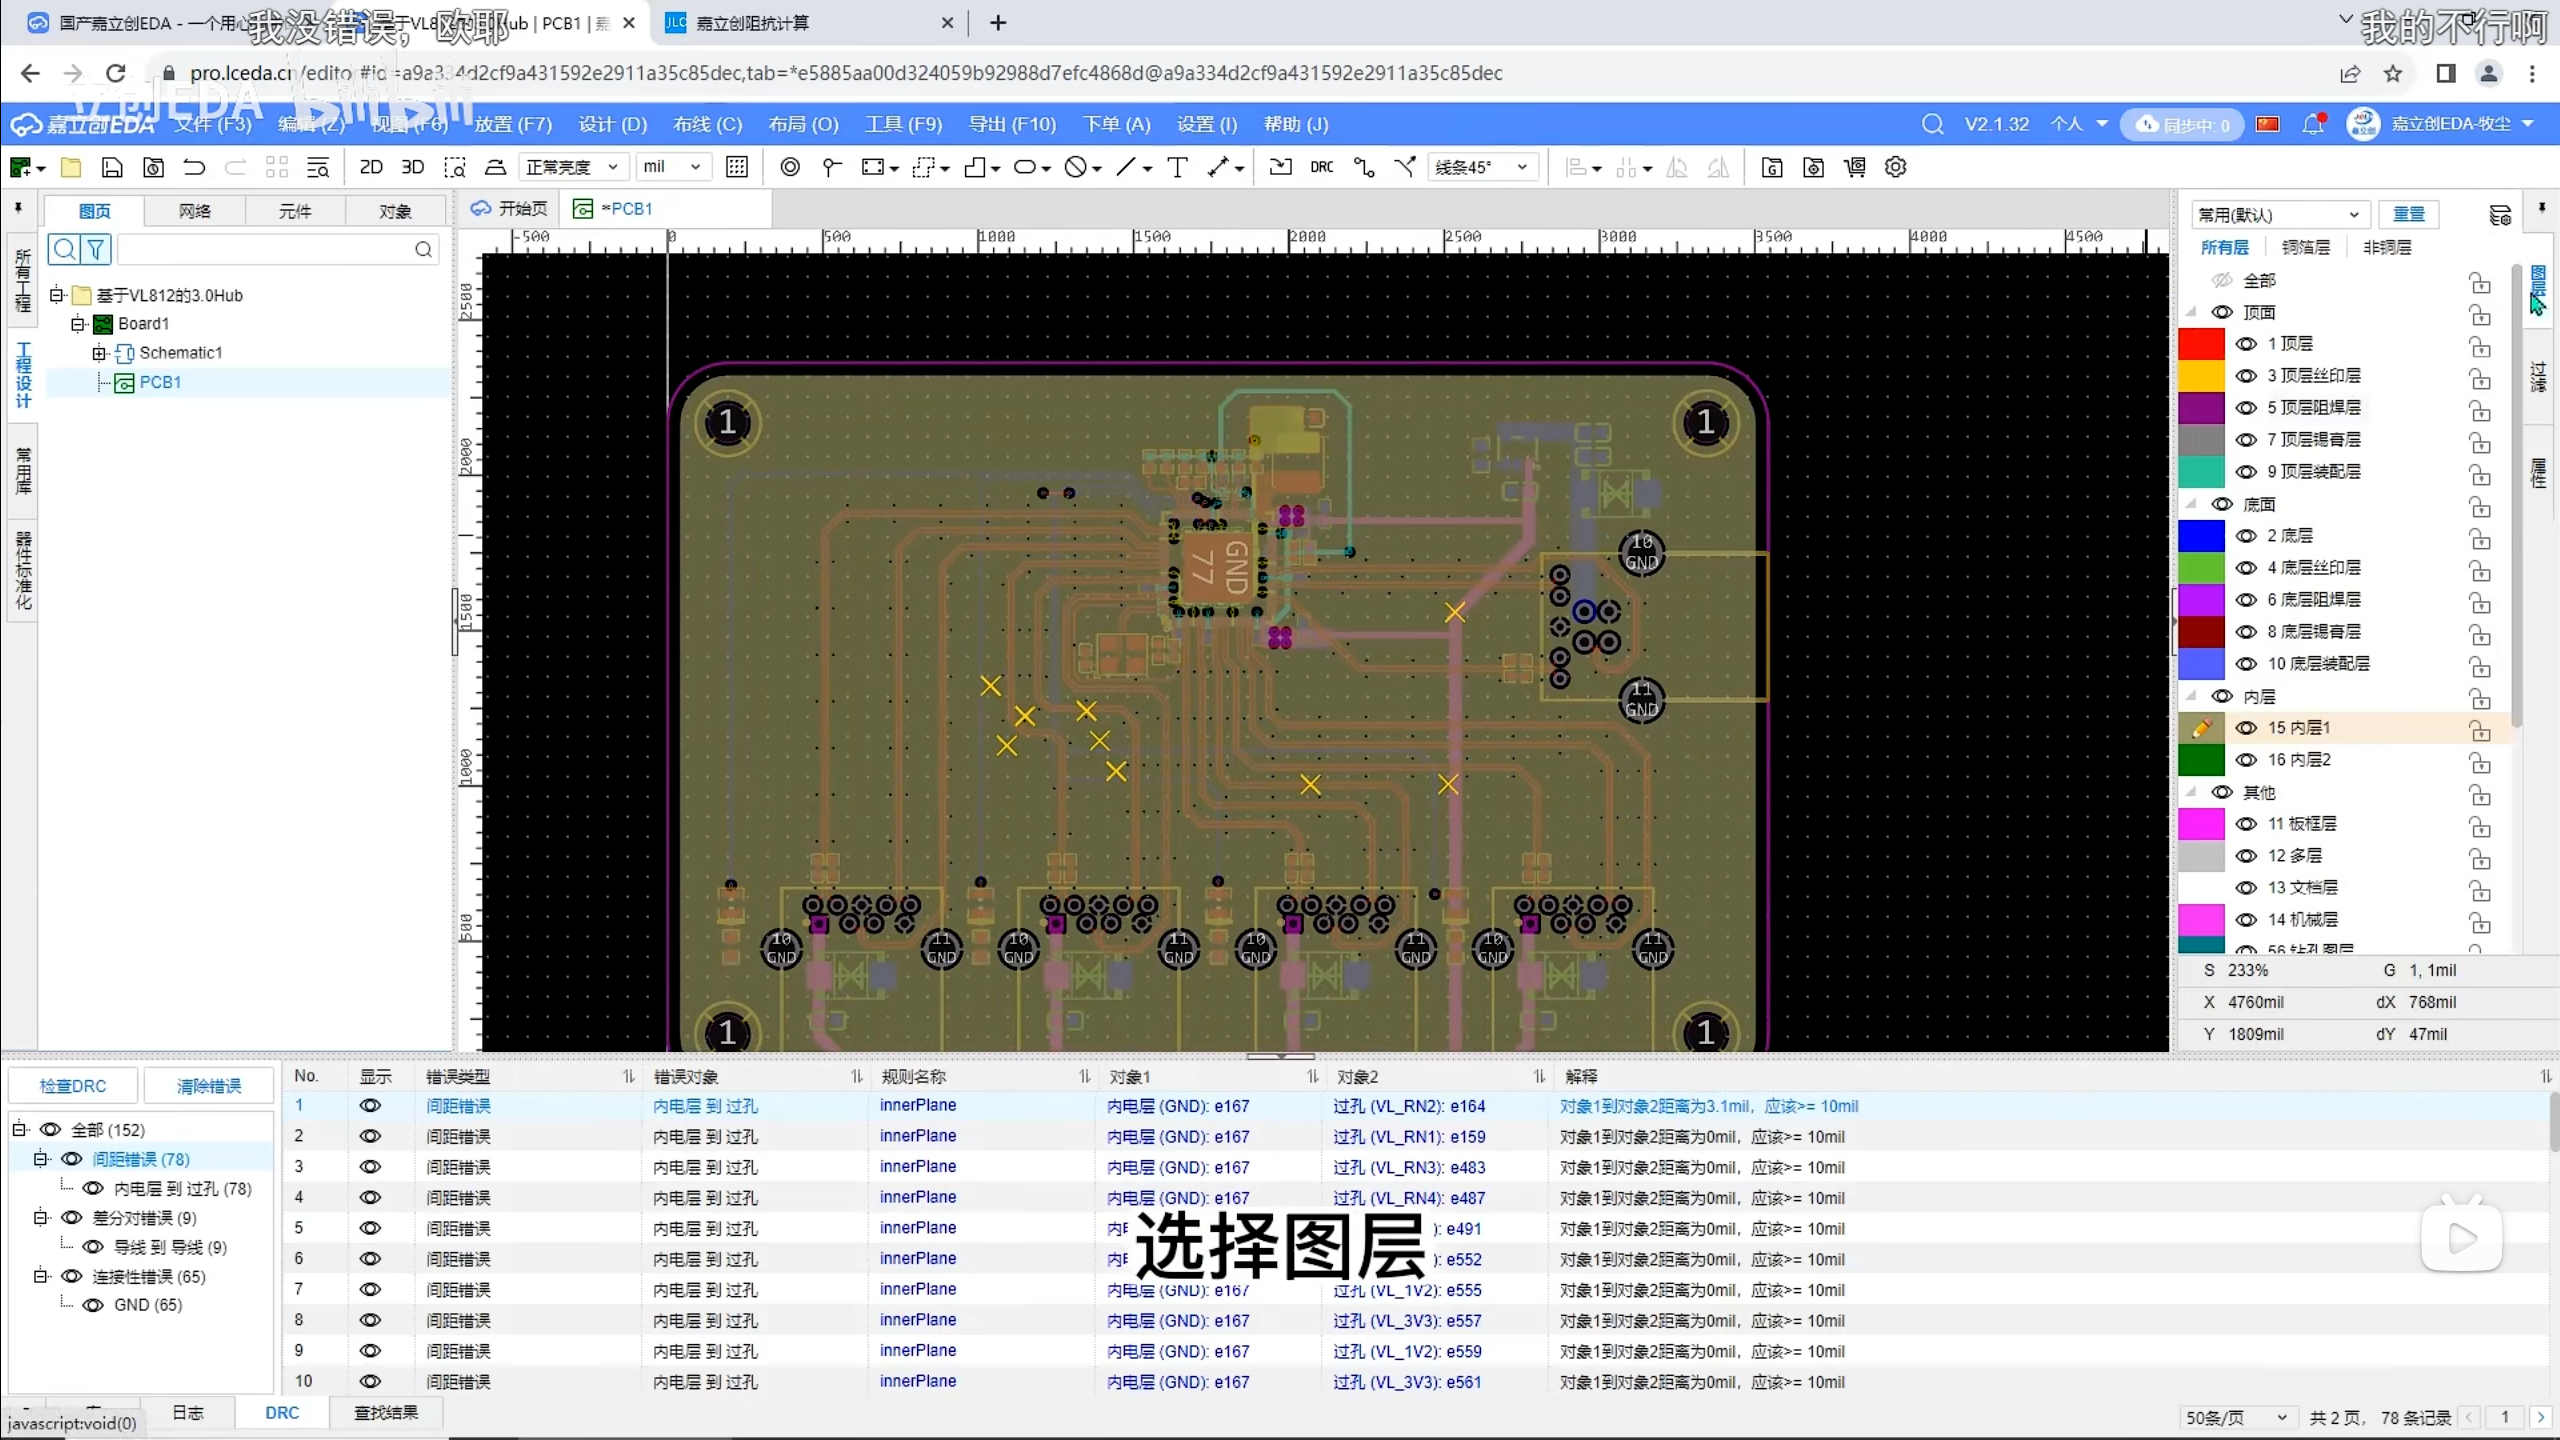Select the dimension measurement tool
Screen dimensions: 2560x1440
point(1217,167)
